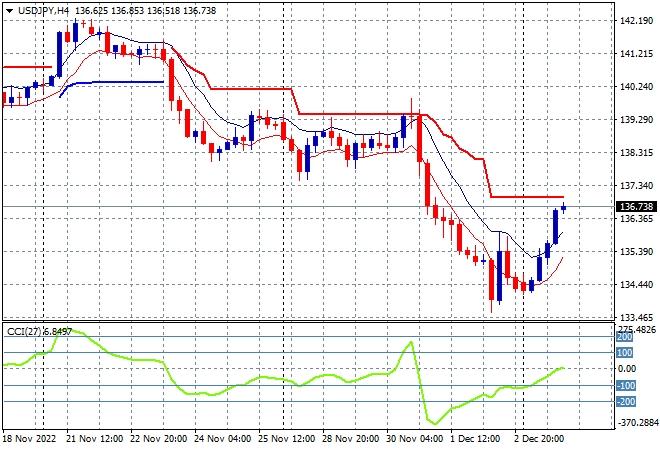Click the 100 level tag in CCI panel
This screenshot has width=660, height=450.
[624, 353]
